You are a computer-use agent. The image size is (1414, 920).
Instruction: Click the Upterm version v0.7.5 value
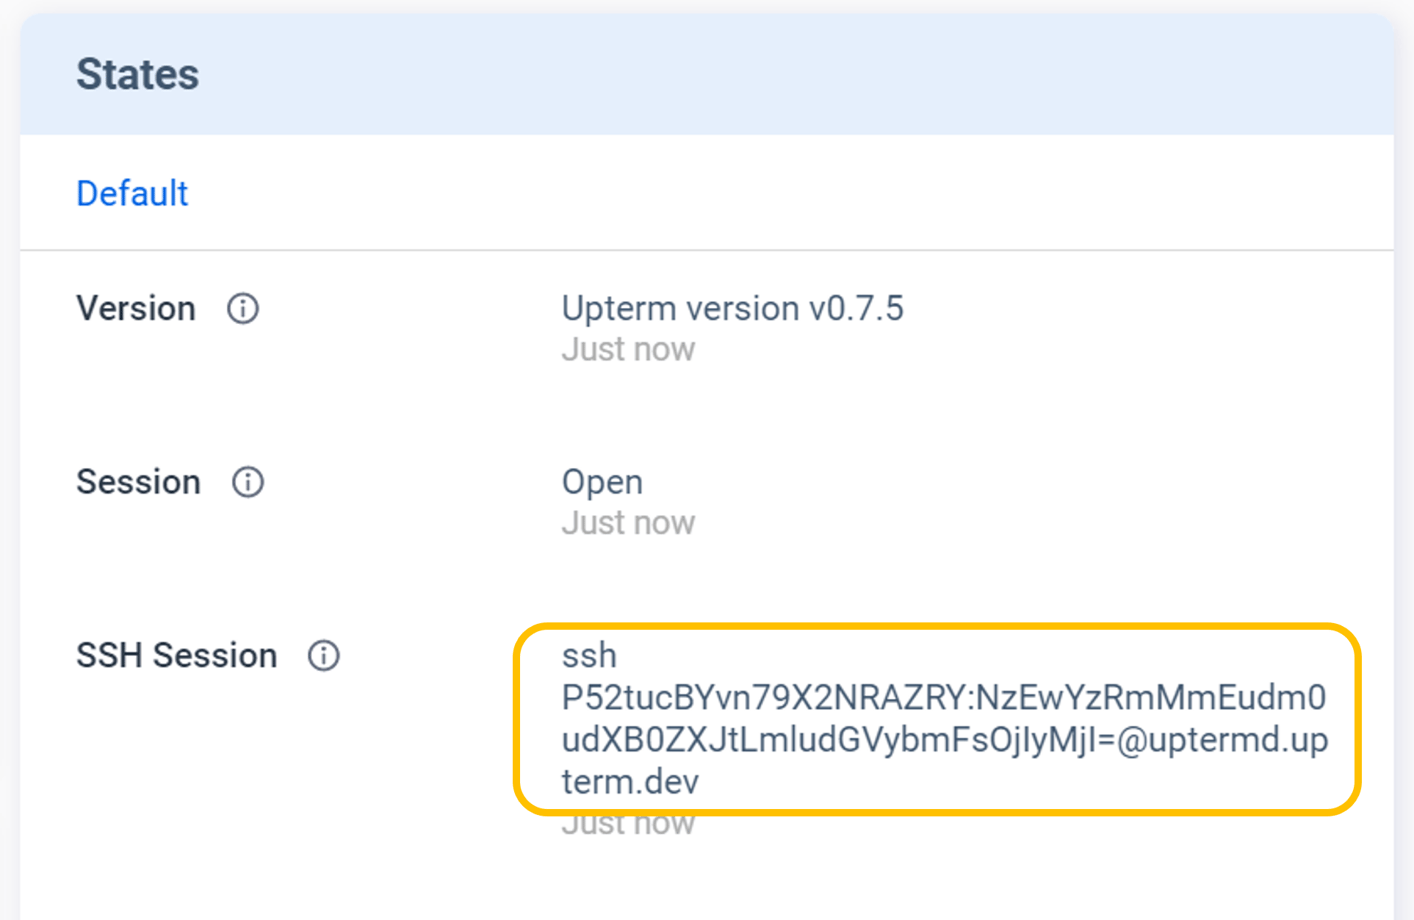732,309
